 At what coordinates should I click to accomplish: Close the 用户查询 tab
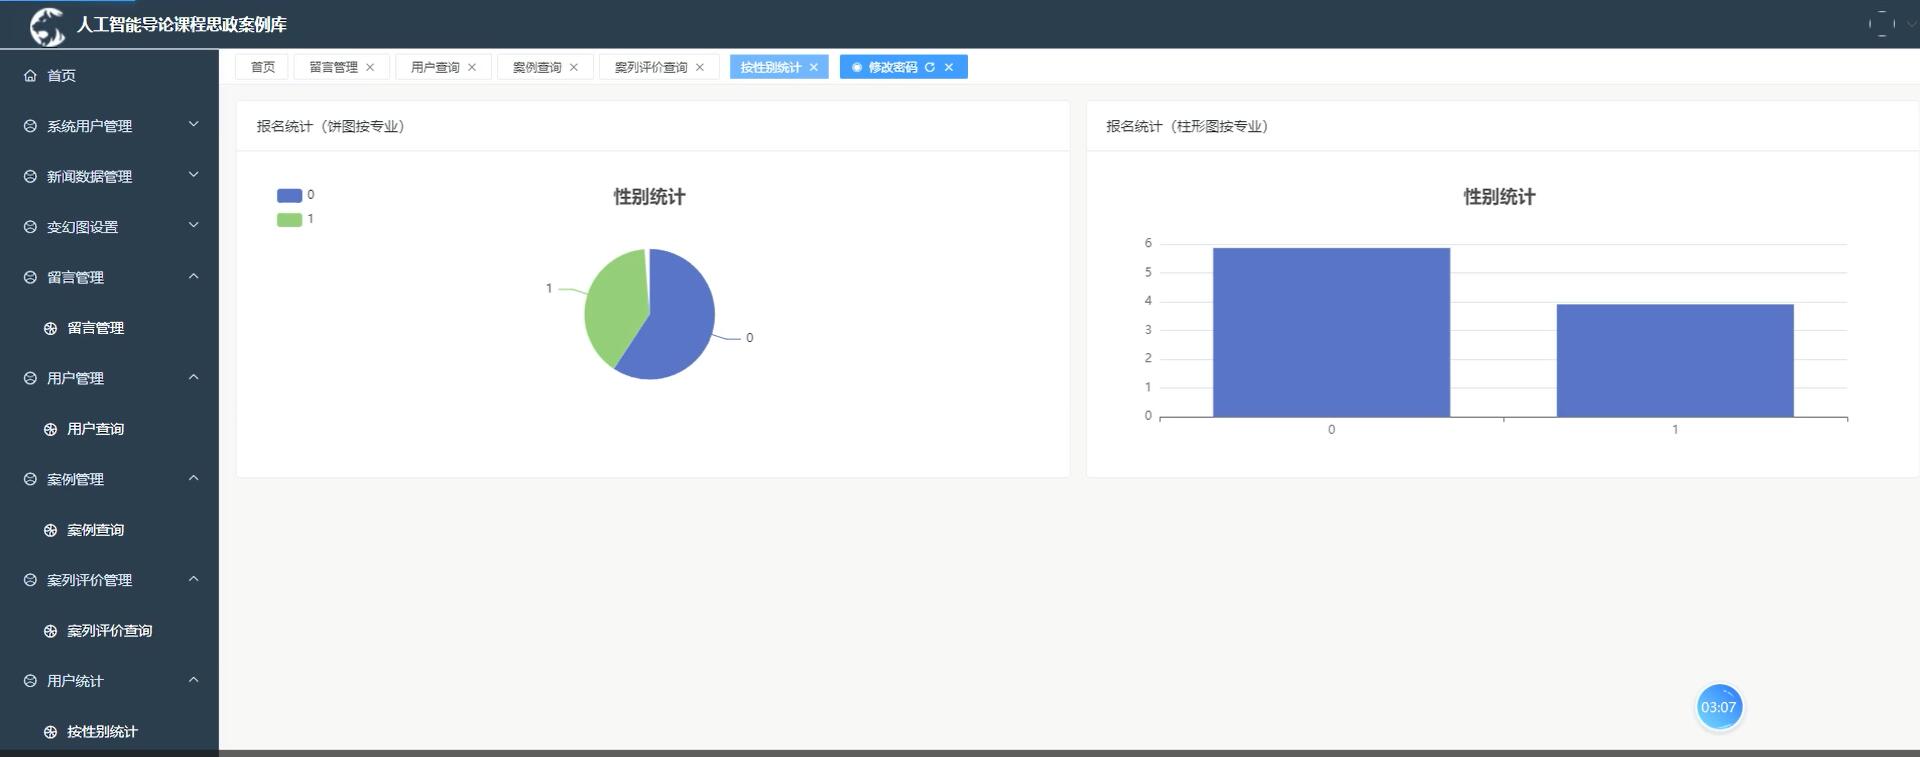[x=472, y=67]
